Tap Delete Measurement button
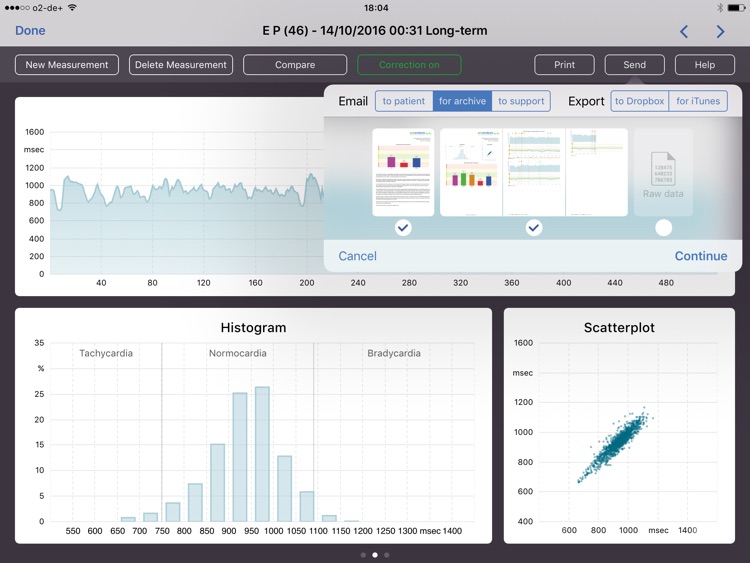Image resolution: width=750 pixels, height=563 pixels. (181, 65)
